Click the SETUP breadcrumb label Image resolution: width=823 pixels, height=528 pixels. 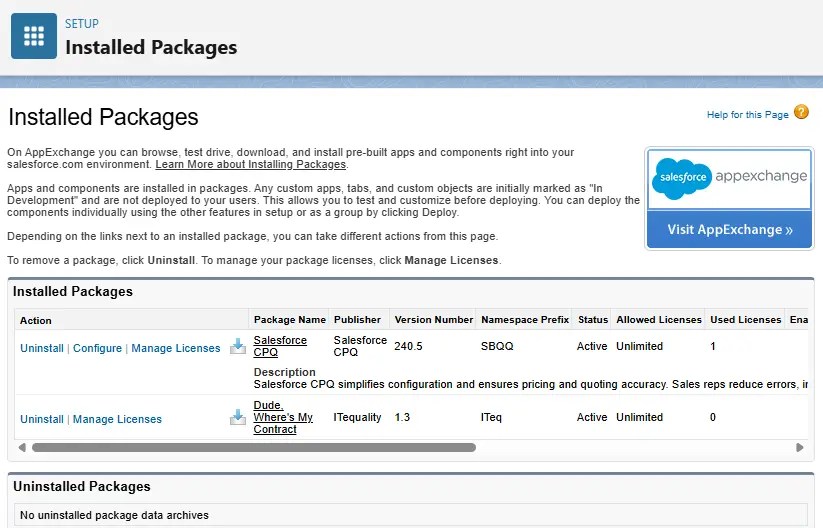82,24
